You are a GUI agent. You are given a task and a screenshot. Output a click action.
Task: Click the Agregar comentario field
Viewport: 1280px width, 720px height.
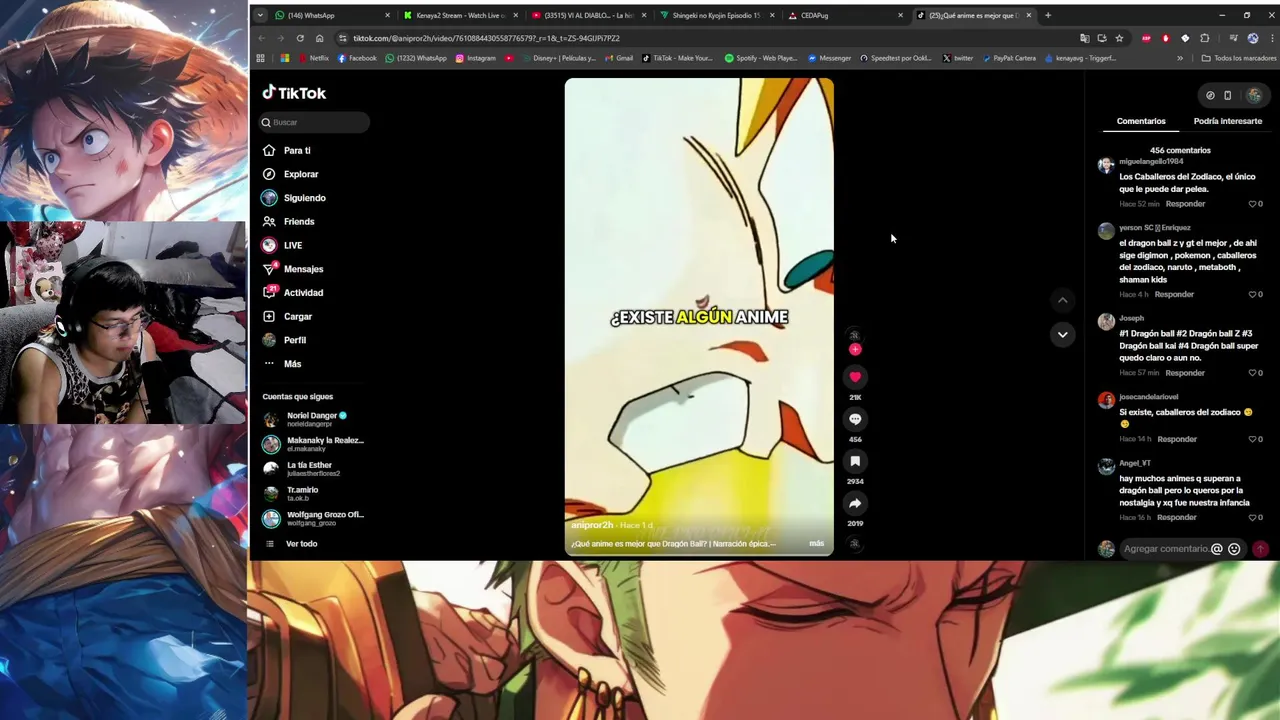point(1165,549)
